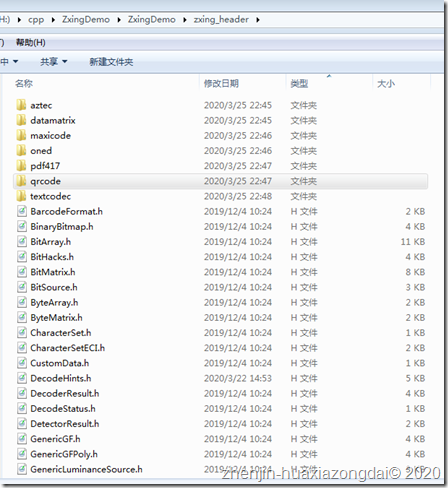Click the zxing_header breadcrumb segment

(221, 20)
